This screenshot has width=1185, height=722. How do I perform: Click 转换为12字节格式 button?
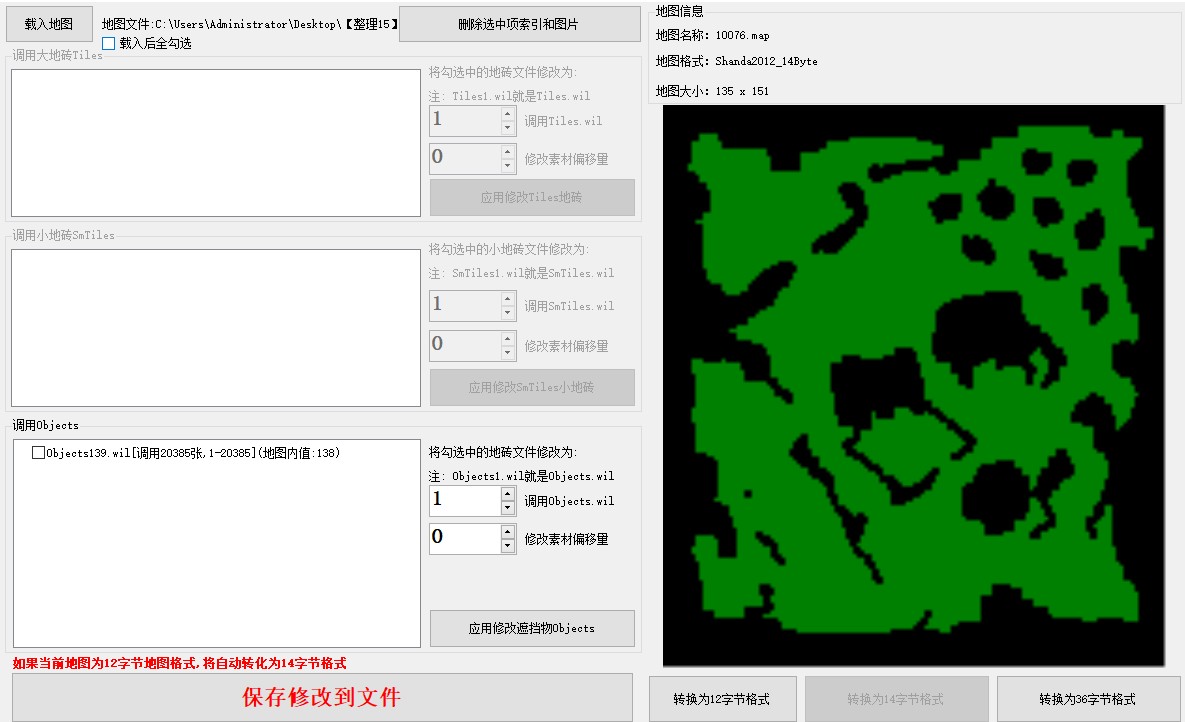pos(722,699)
